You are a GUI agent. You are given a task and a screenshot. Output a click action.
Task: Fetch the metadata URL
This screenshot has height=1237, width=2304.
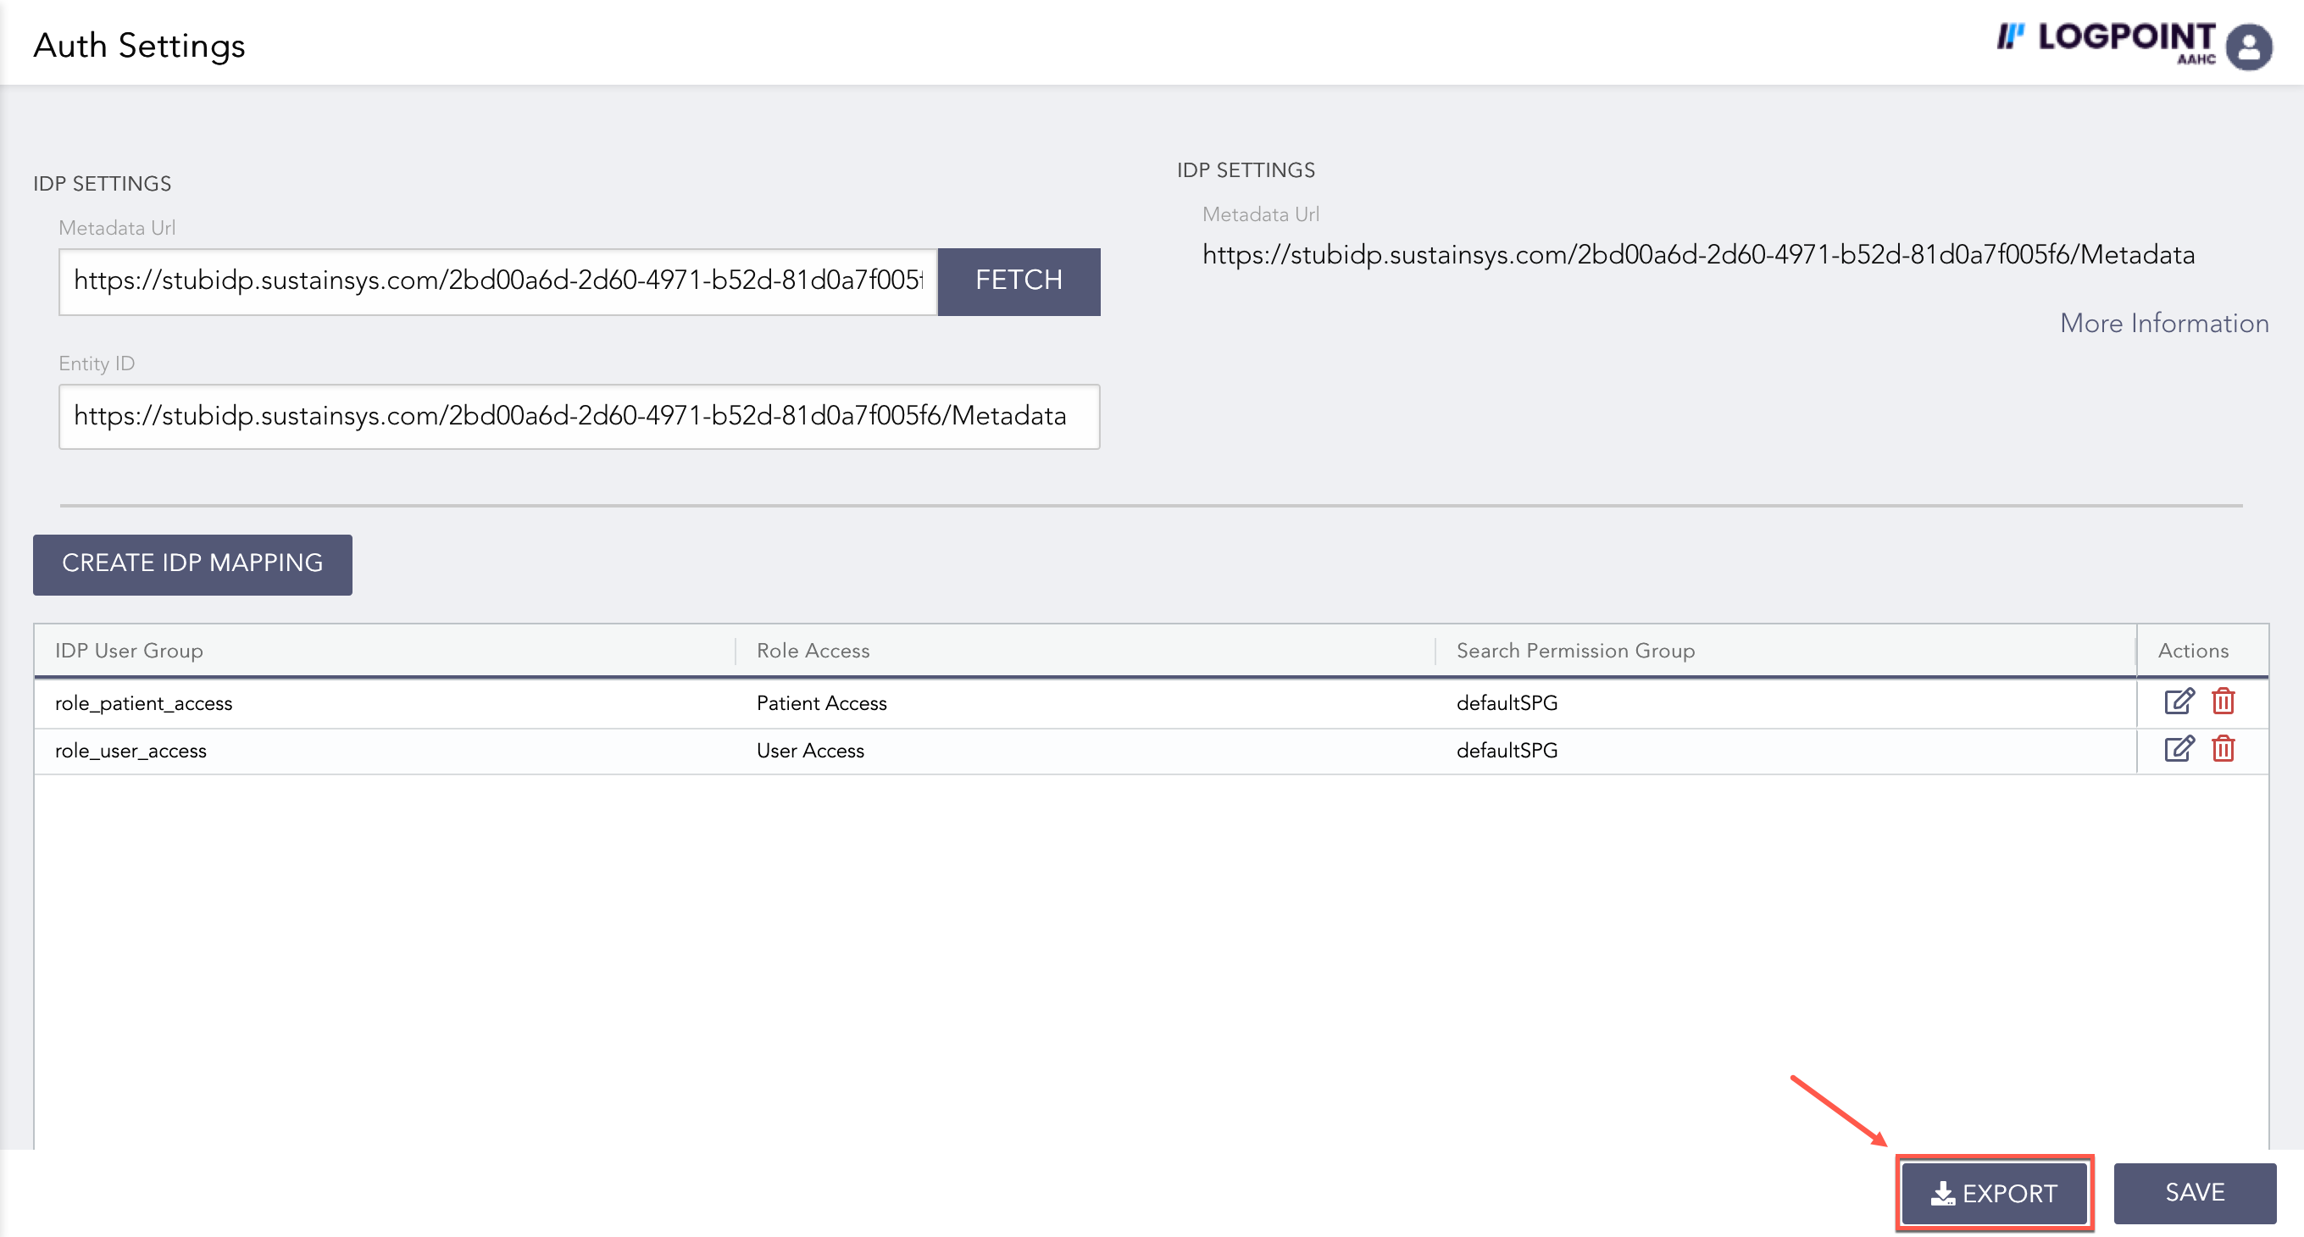coord(1018,281)
